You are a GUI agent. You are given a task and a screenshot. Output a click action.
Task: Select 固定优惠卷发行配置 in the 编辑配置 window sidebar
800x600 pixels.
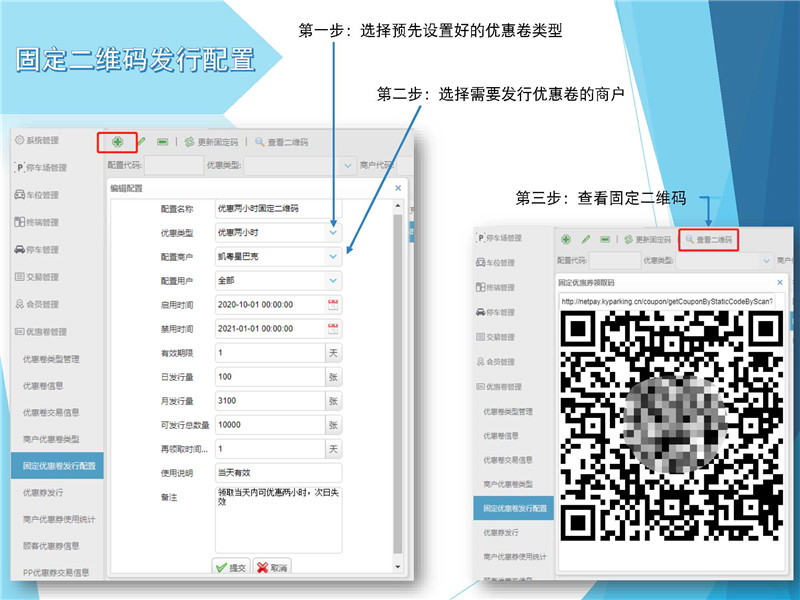tap(57, 466)
